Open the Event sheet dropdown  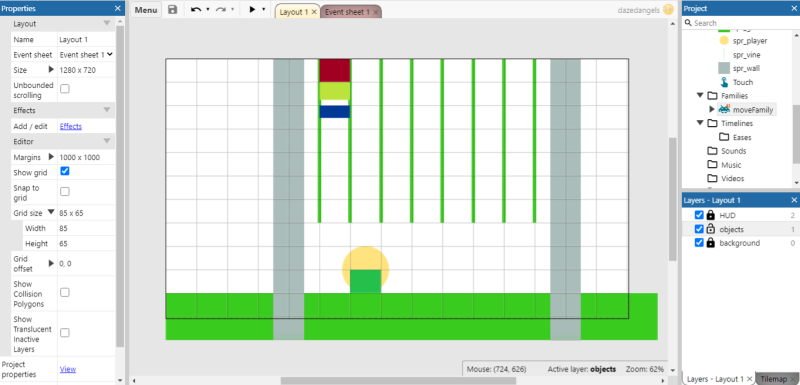(x=86, y=55)
